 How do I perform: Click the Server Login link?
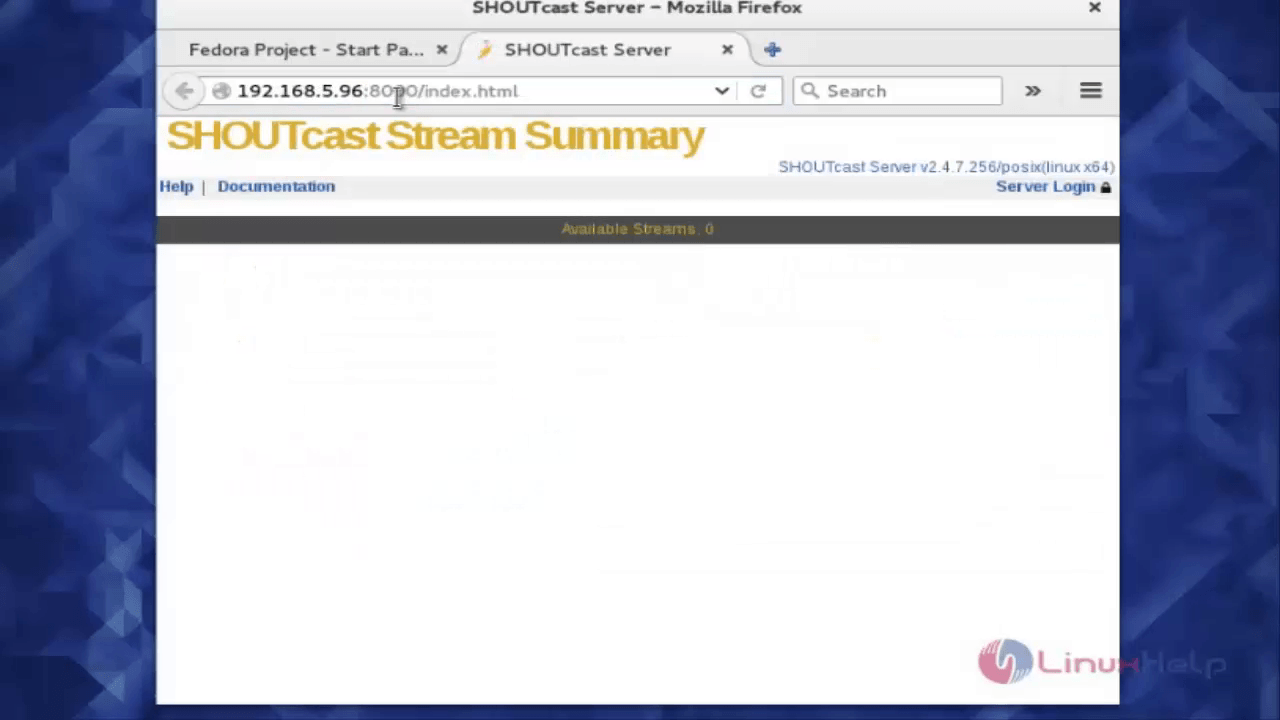pyautogui.click(x=1045, y=187)
